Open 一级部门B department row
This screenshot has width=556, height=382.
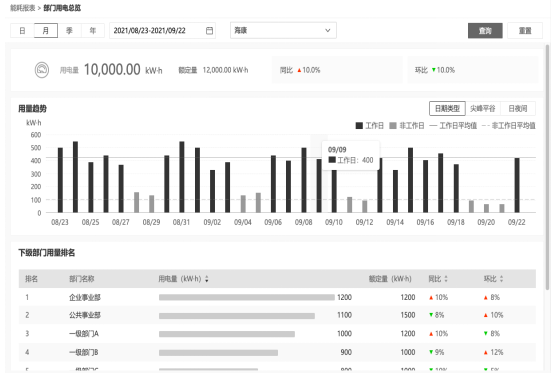[277, 352]
